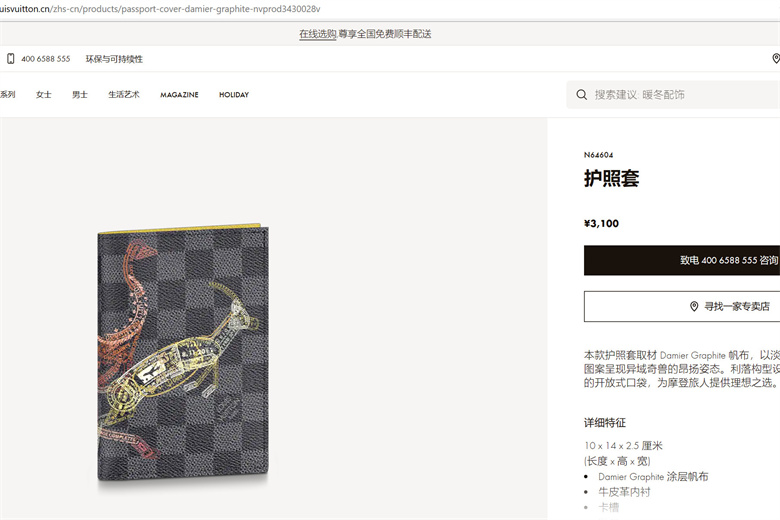The height and width of the screenshot is (520, 780).
Task: Open the 男士 menu
Action: [x=80, y=95]
